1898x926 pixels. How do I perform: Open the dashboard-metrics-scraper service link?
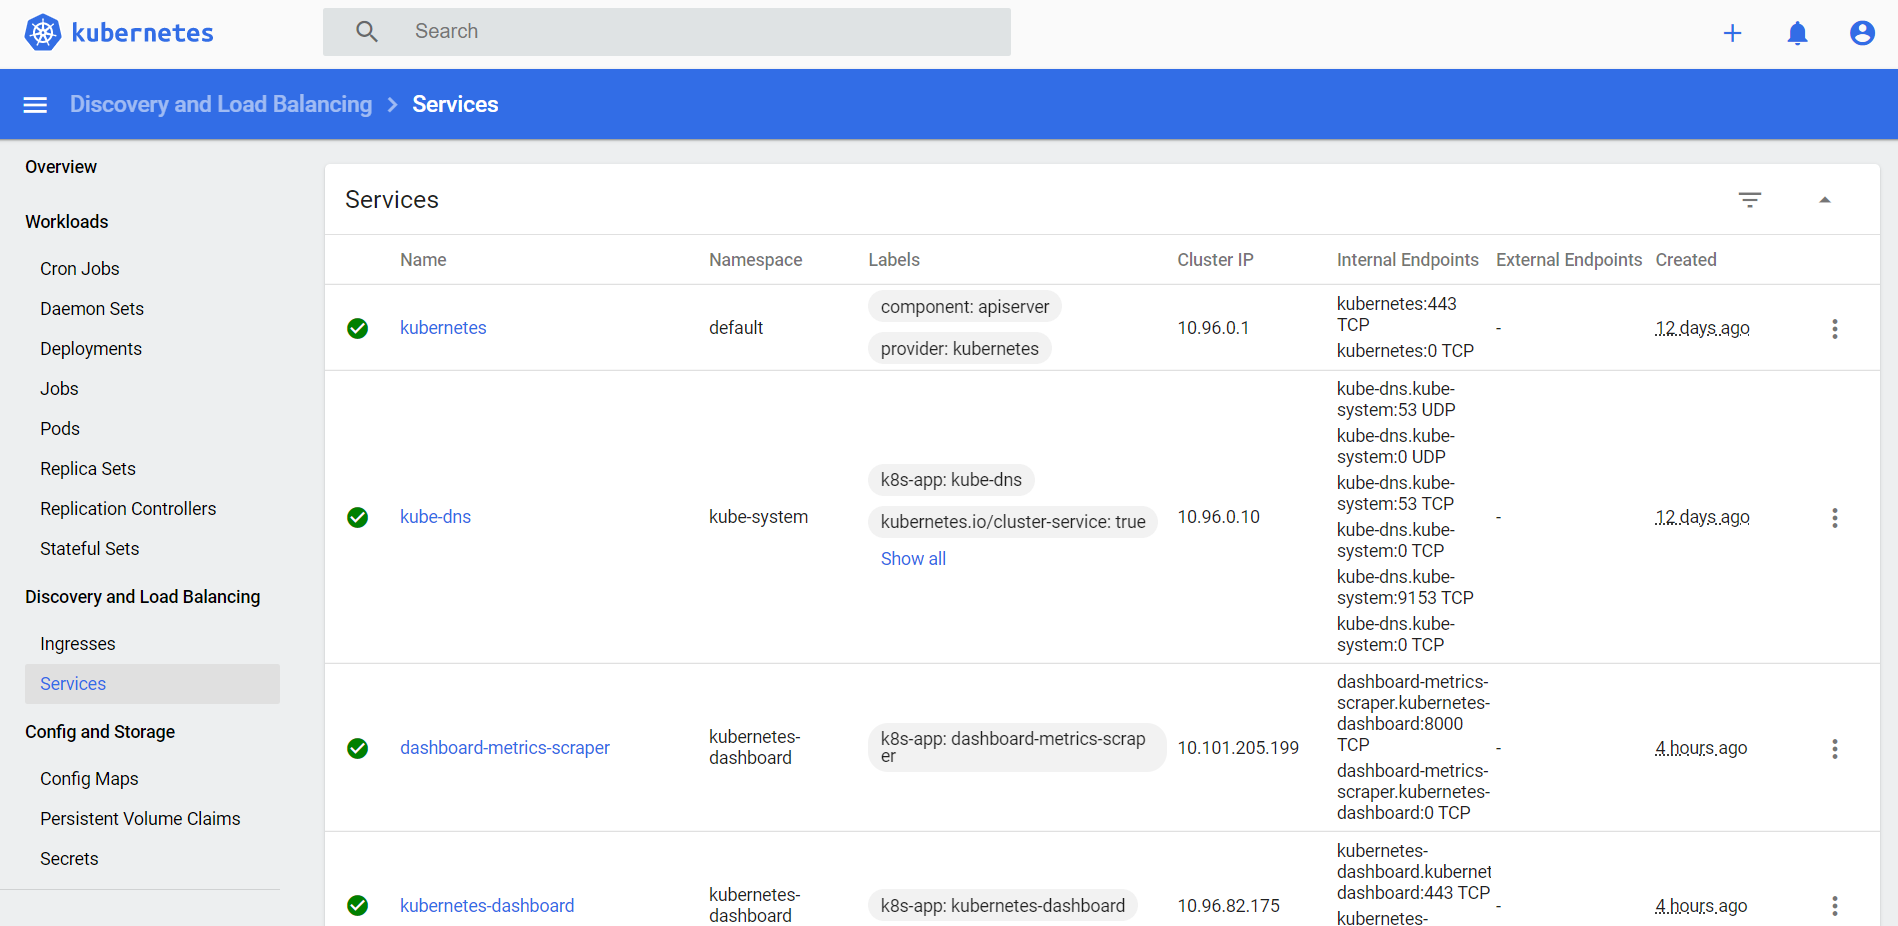(x=505, y=748)
